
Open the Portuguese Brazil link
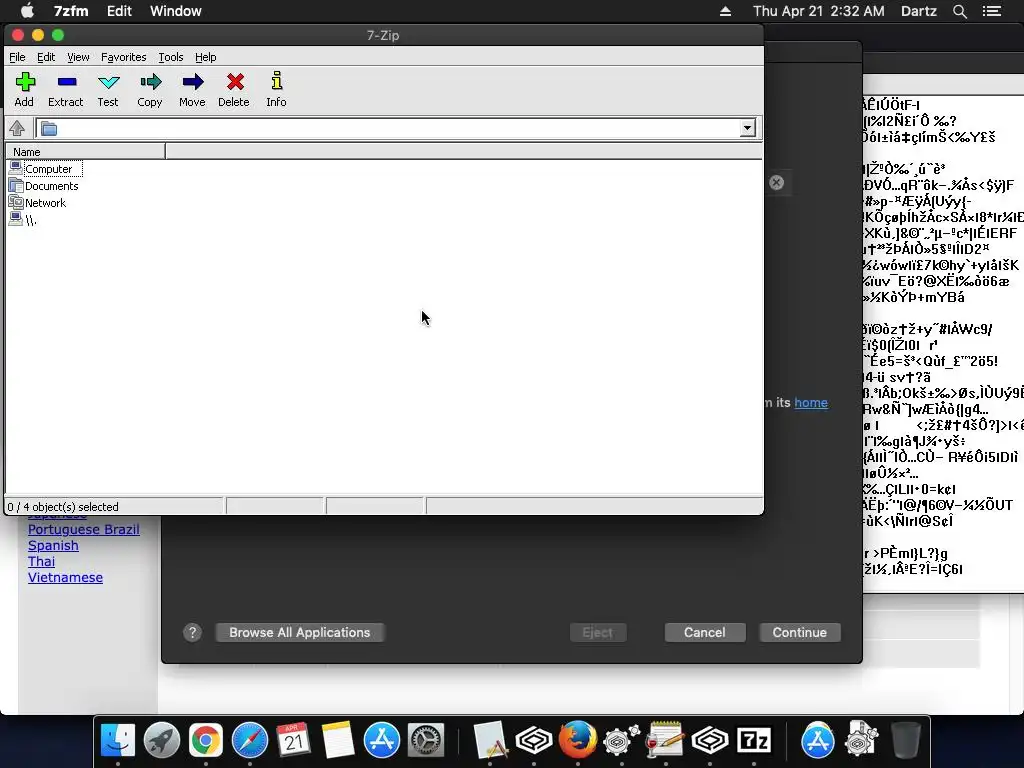84,530
